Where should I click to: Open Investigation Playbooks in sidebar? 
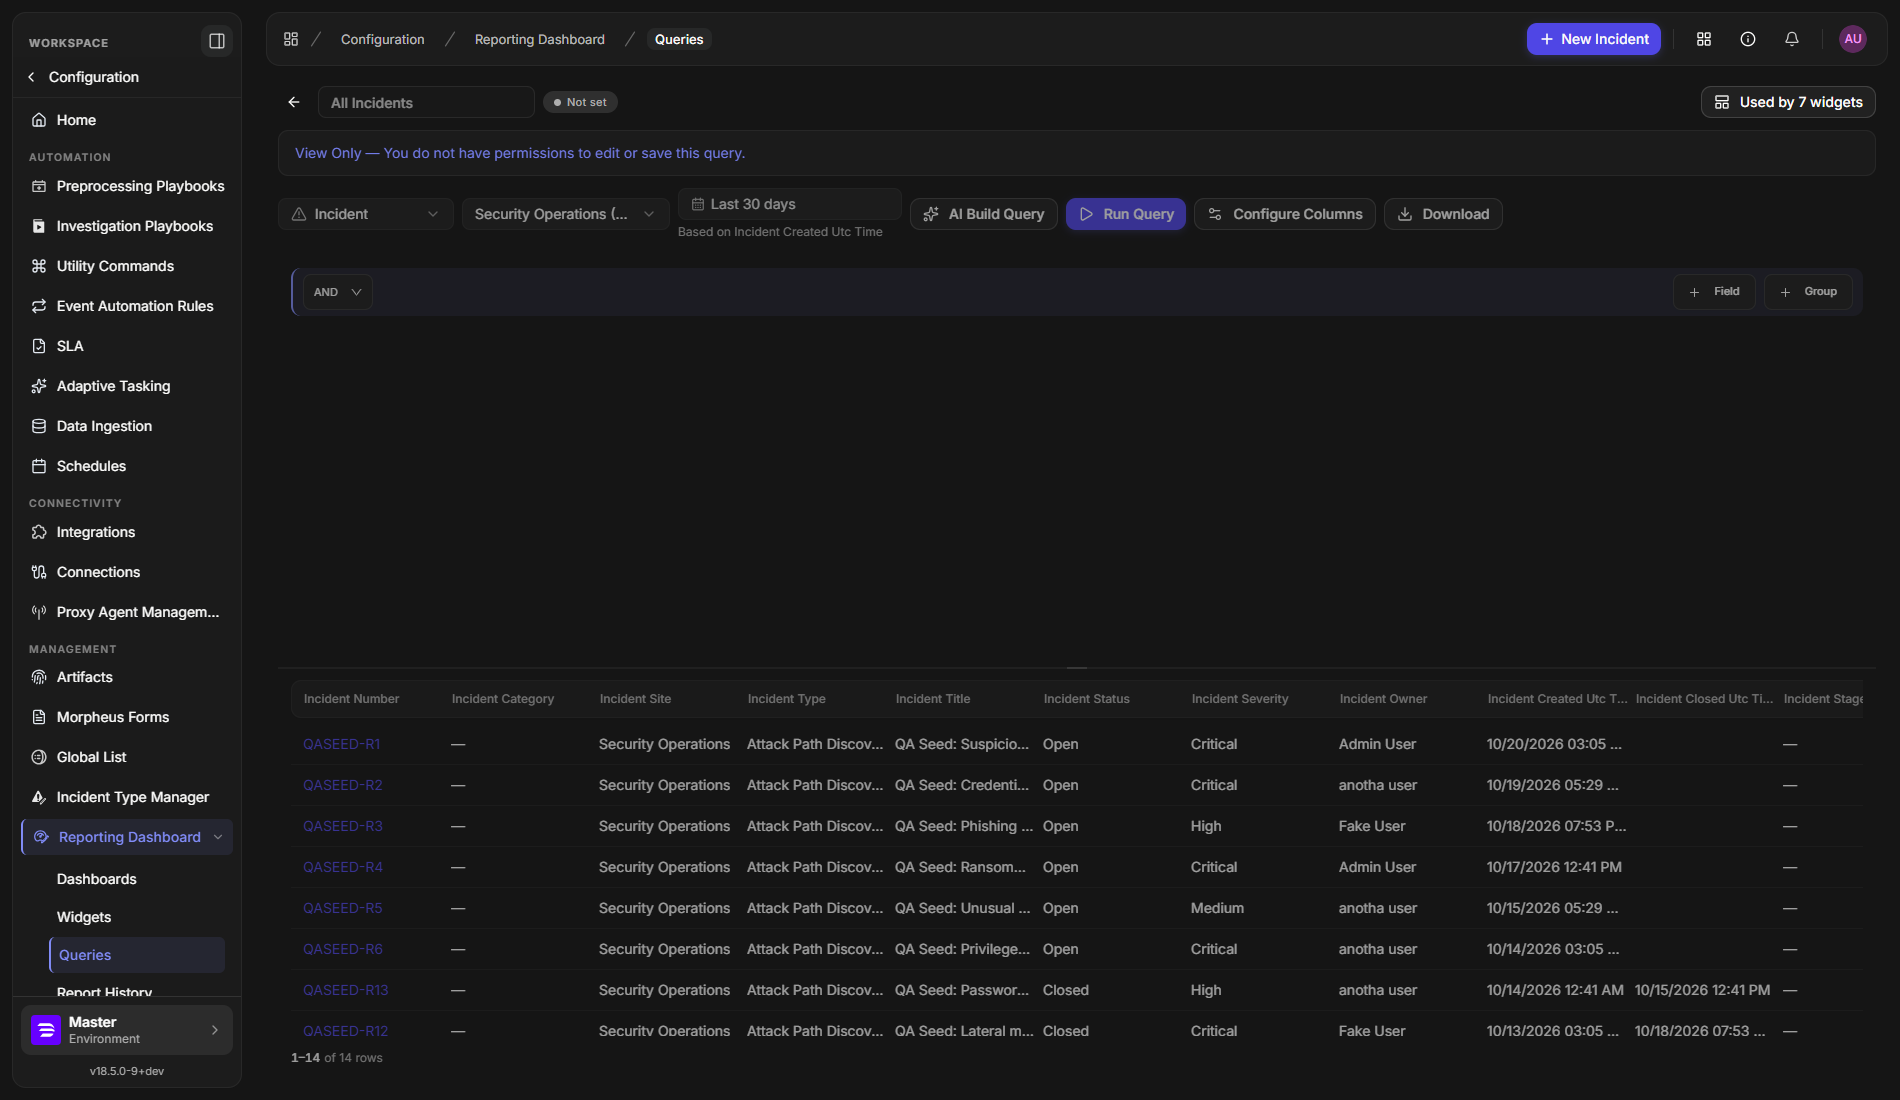click(x=127, y=226)
